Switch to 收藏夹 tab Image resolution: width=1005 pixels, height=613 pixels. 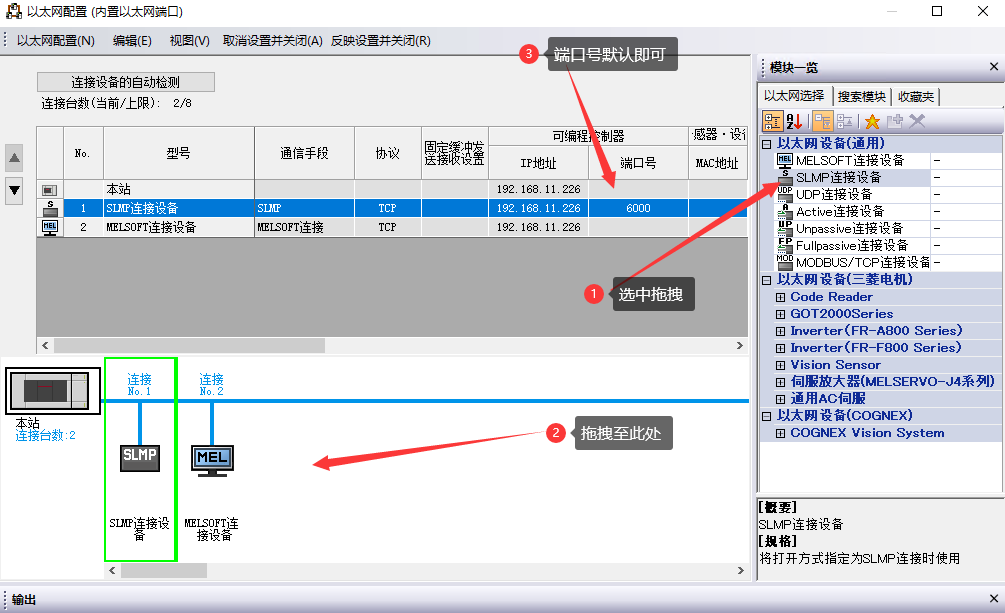pos(916,96)
